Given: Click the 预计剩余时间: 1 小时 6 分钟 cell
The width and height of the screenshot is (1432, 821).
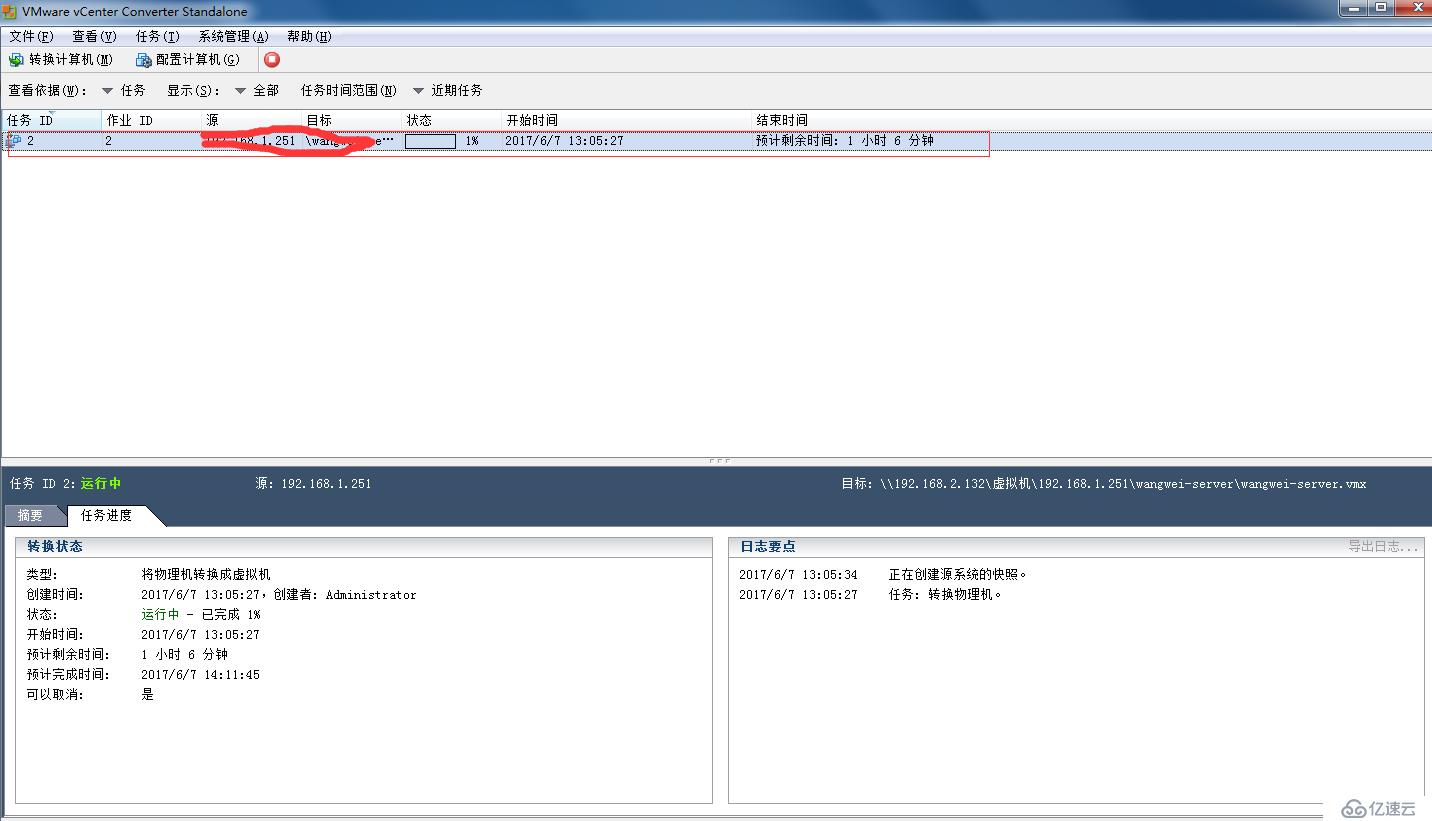Looking at the screenshot, I should point(845,141).
